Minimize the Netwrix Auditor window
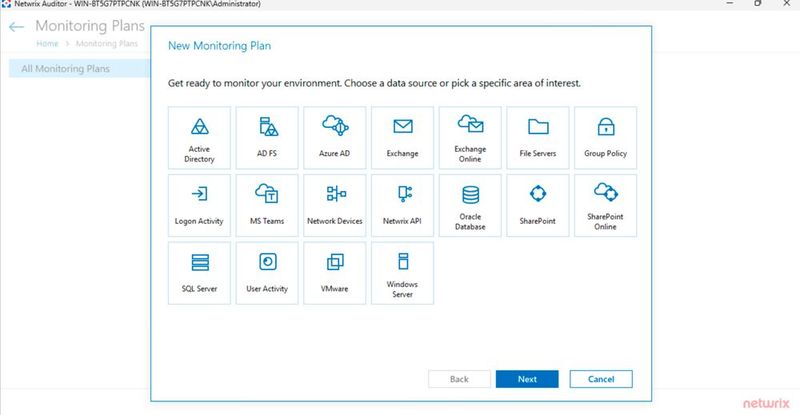This screenshot has width=800, height=415. coord(730,4)
